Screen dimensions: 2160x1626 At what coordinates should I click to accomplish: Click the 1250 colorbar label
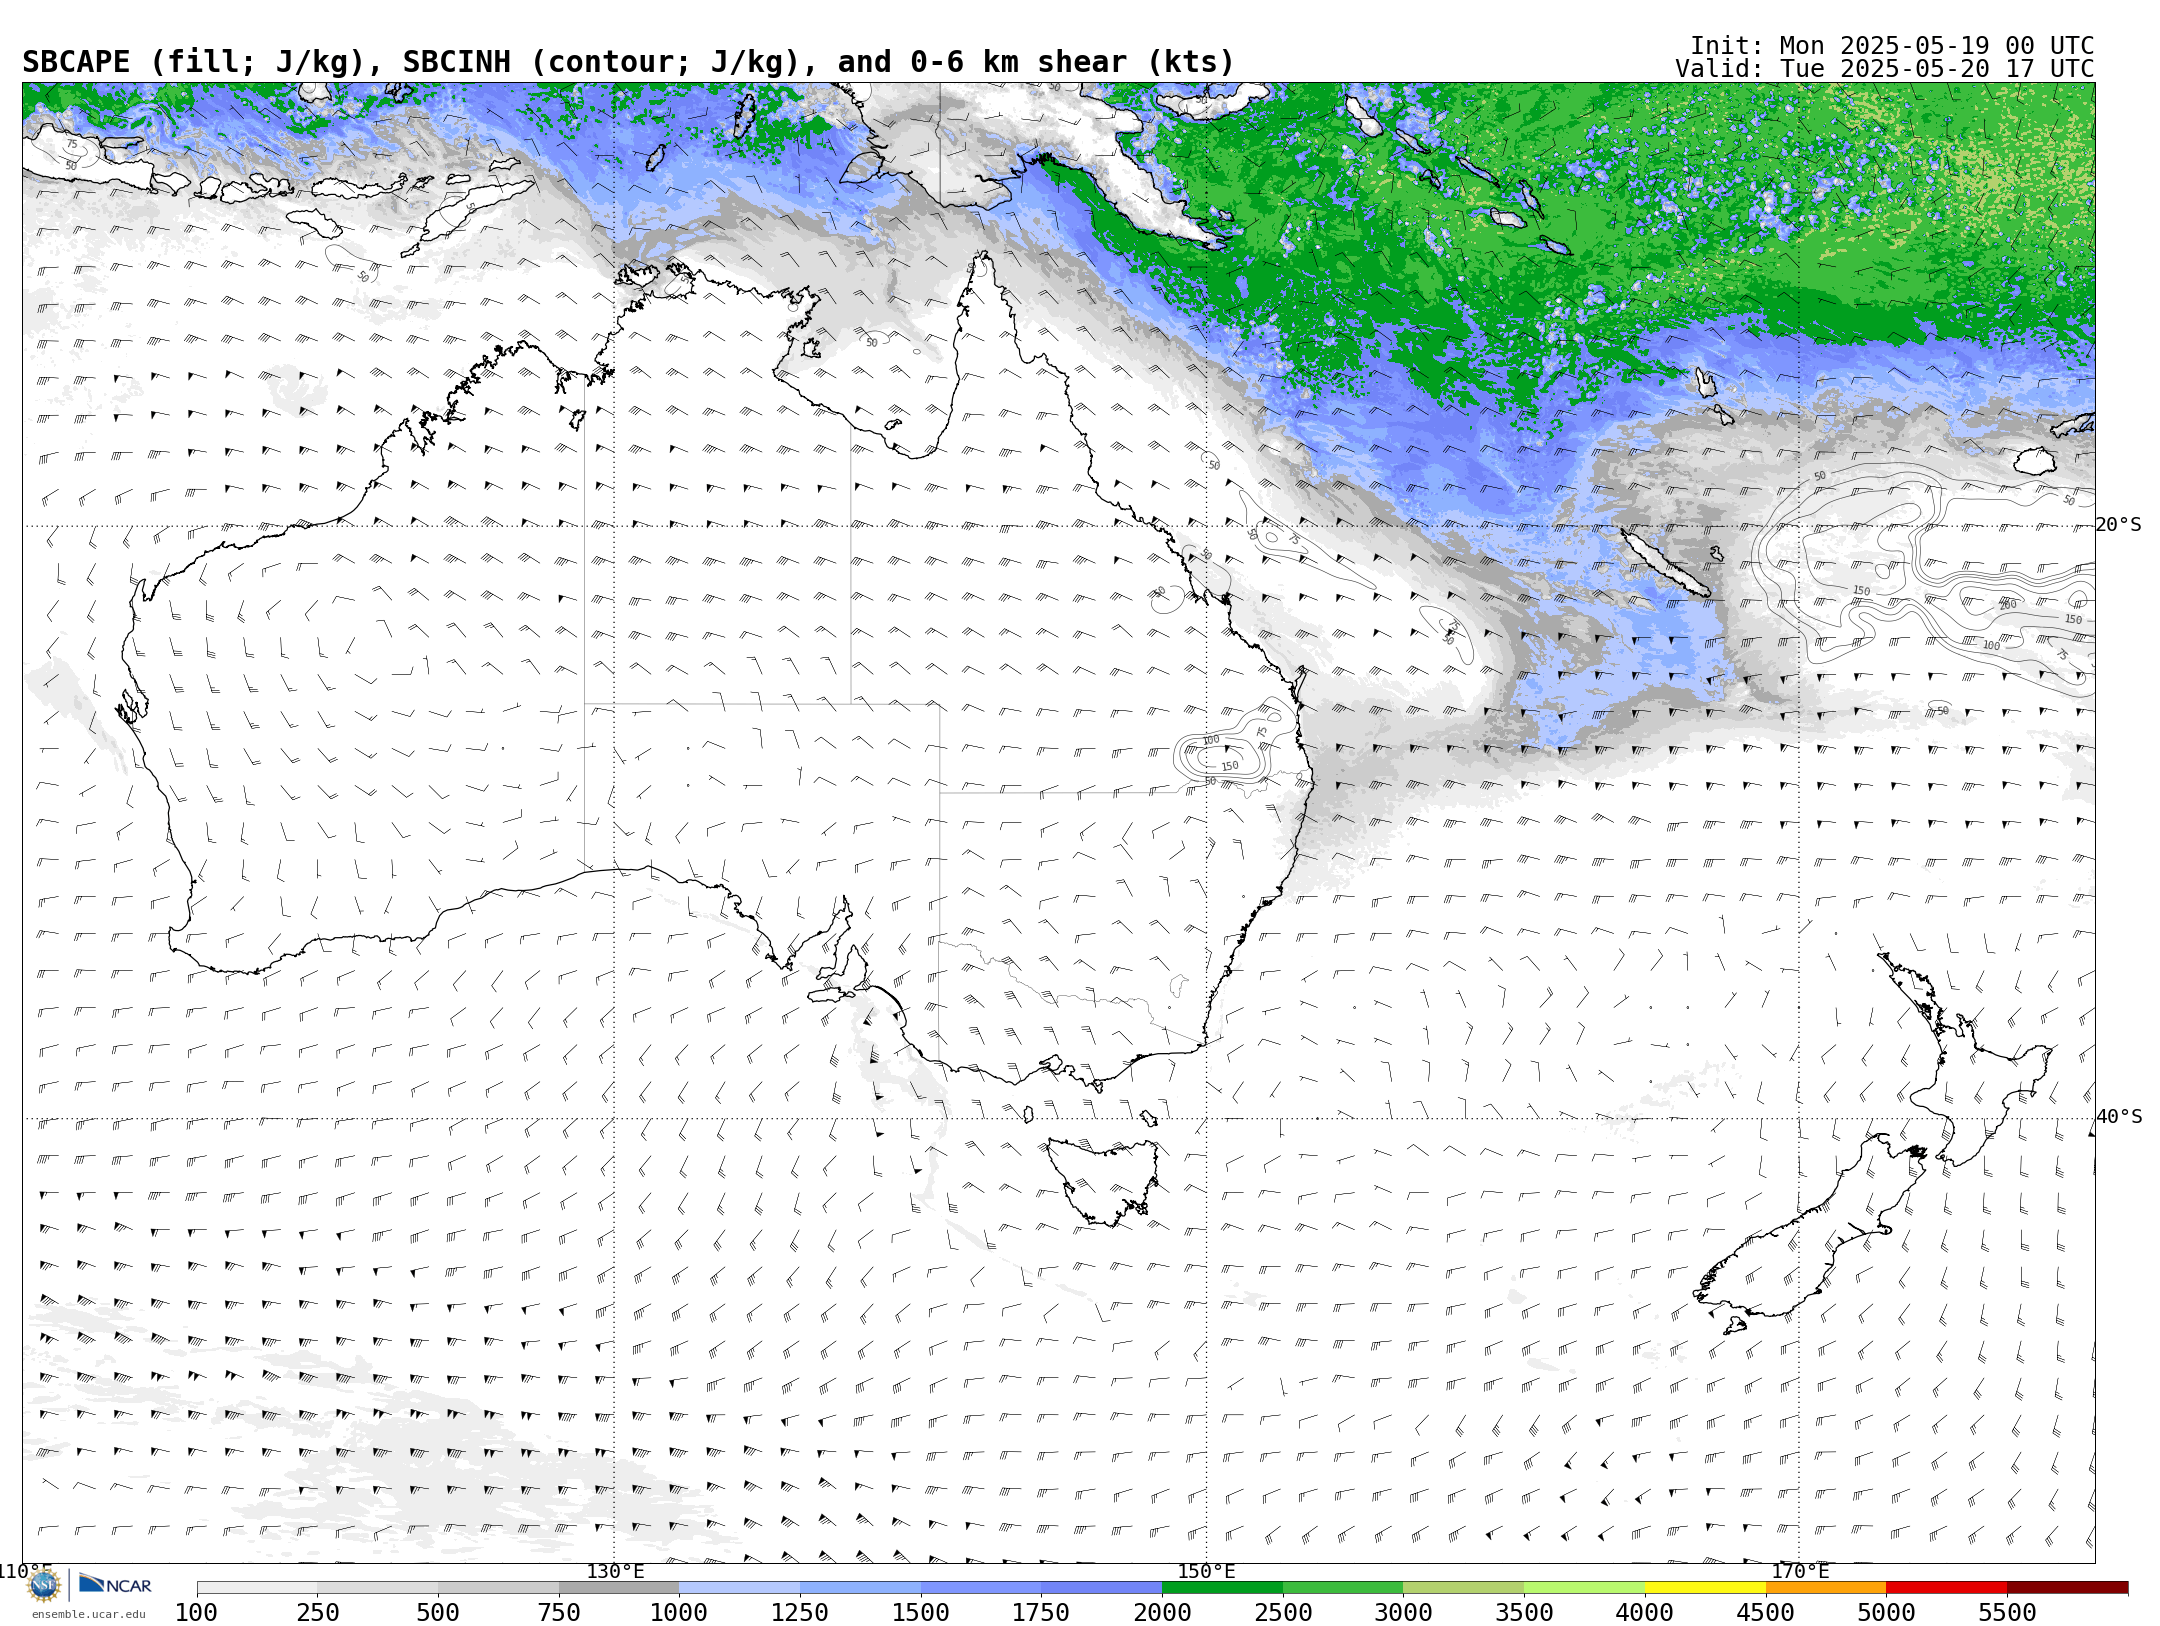800,1612
